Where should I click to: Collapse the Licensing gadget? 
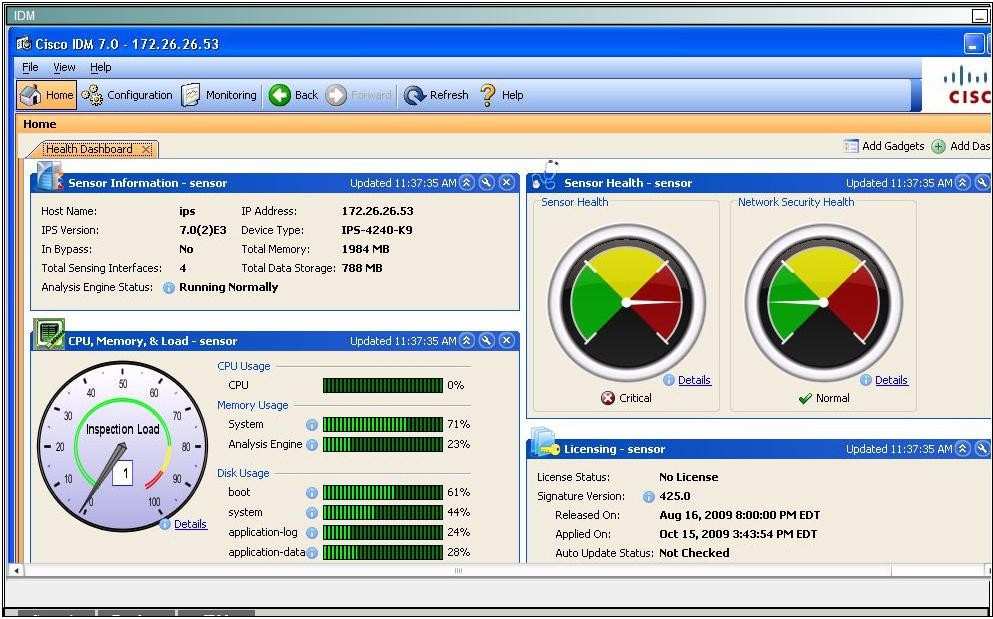963,449
